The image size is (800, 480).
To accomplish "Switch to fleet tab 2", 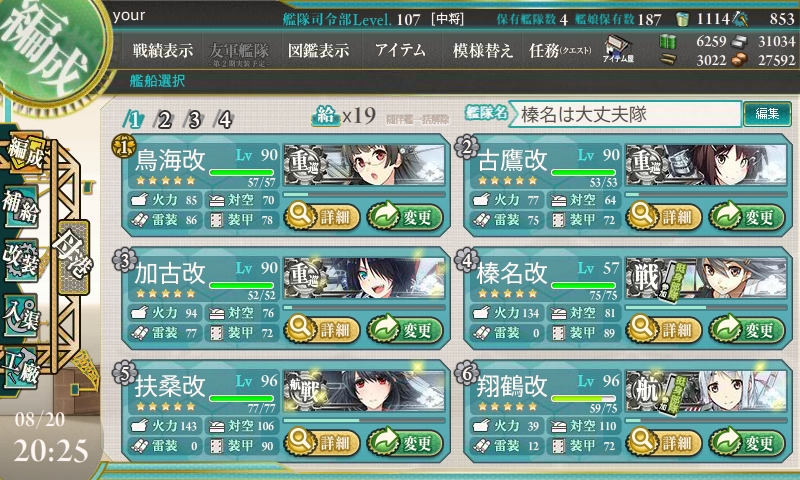I will pyautogui.click(x=164, y=120).
